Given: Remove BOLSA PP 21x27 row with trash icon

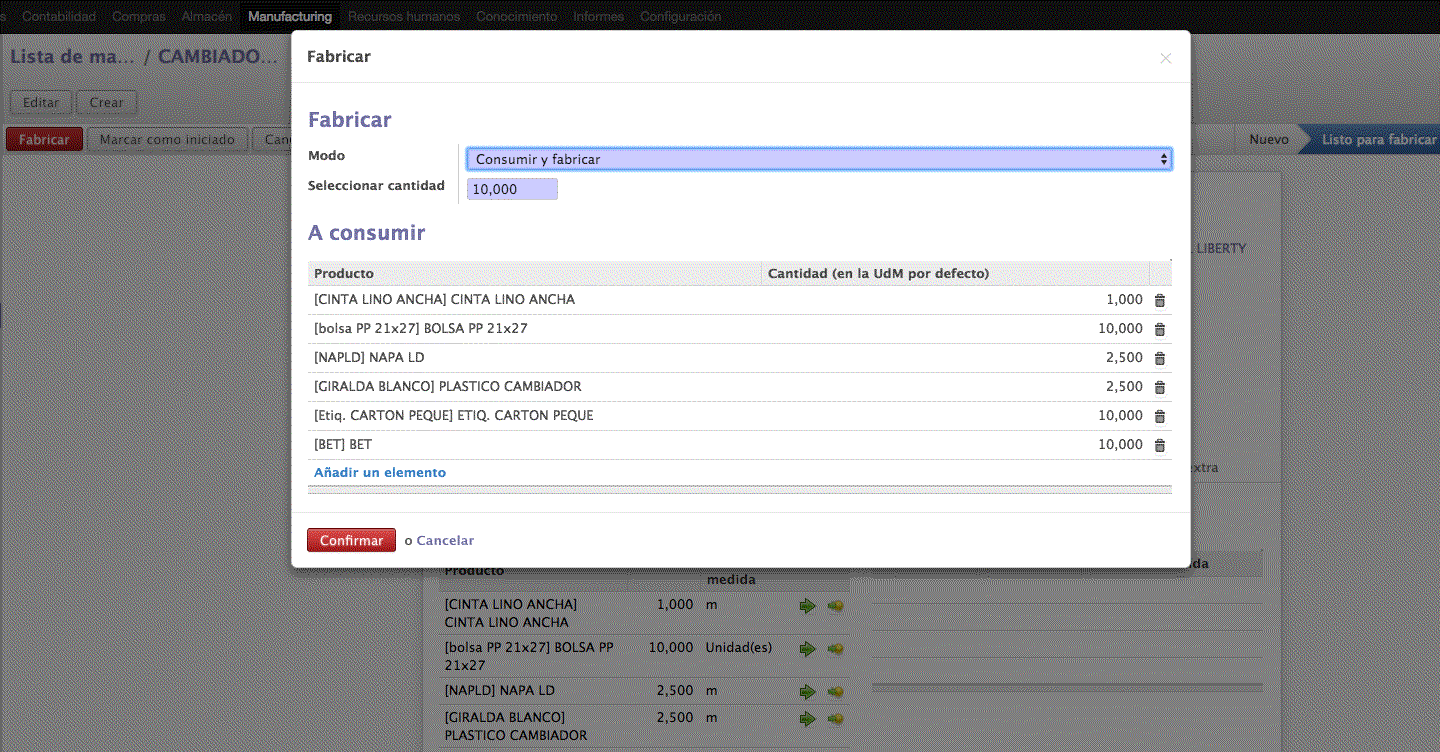Looking at the screenshot, I should click(x=1160, y=329).
